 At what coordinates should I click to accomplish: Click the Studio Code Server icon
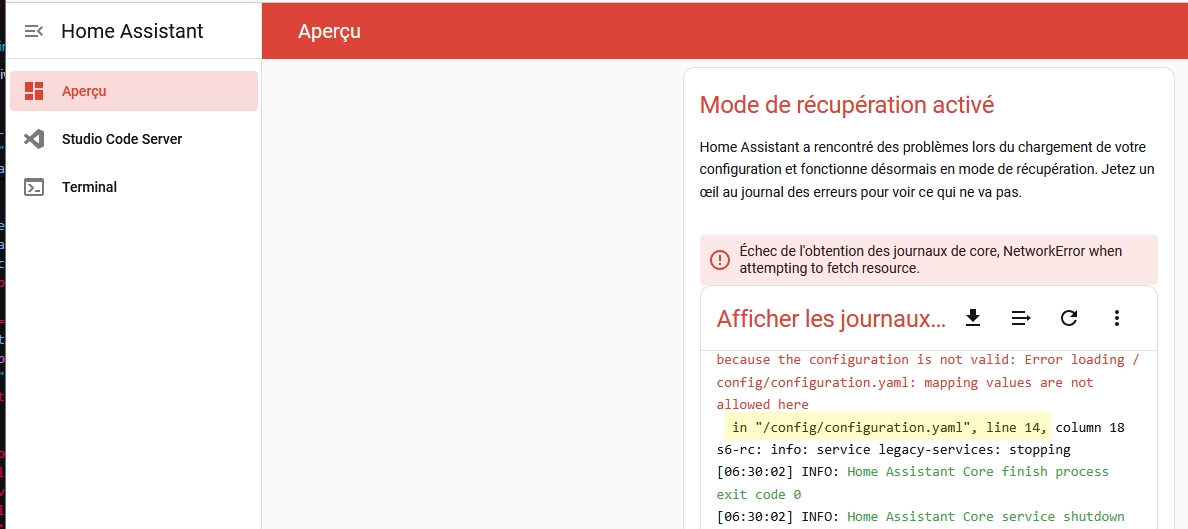[x=34, y=139]
